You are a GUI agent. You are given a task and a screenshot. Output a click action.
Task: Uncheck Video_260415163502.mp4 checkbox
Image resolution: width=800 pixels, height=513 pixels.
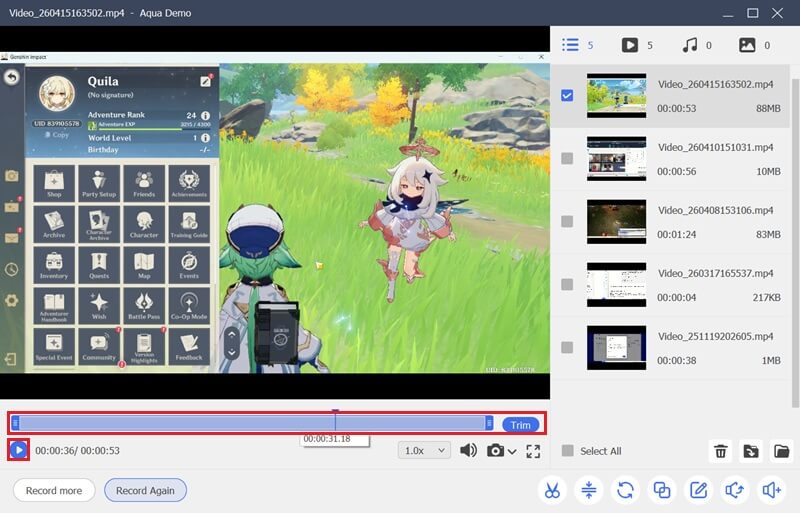pyautogui.click(x=567, y=95)
